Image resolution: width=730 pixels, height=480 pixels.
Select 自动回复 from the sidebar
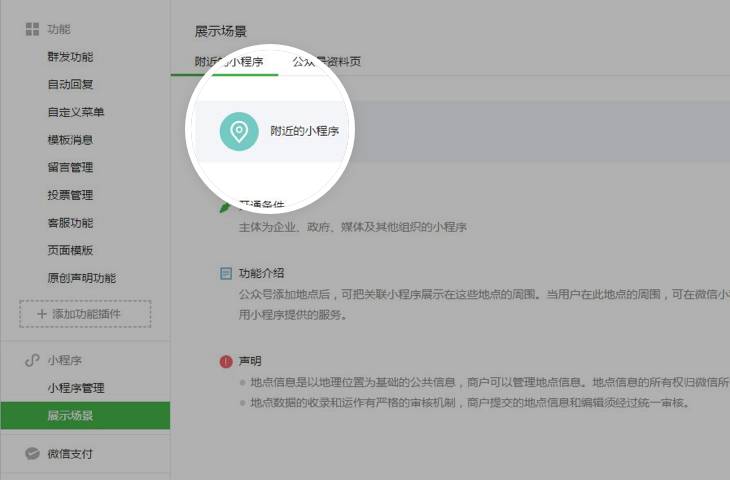click(70, 85)
